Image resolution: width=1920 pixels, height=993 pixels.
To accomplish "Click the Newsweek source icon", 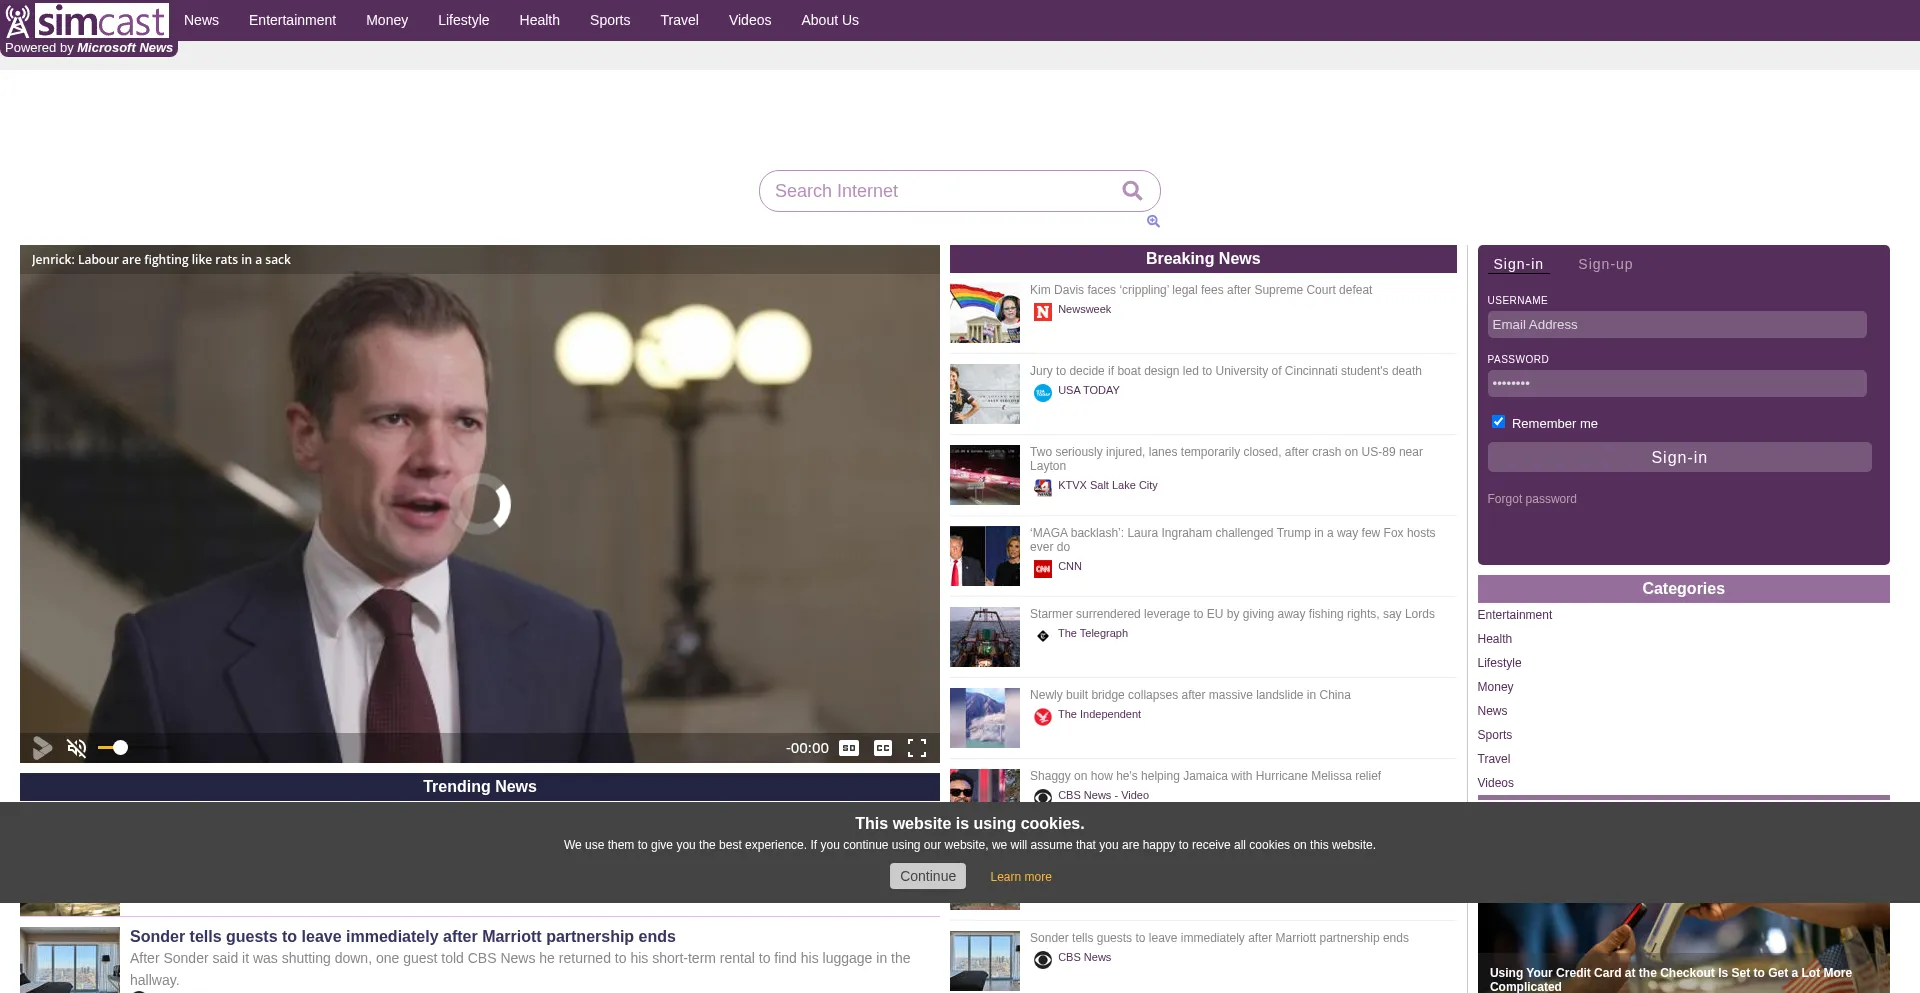I will tap(1042, 312).
